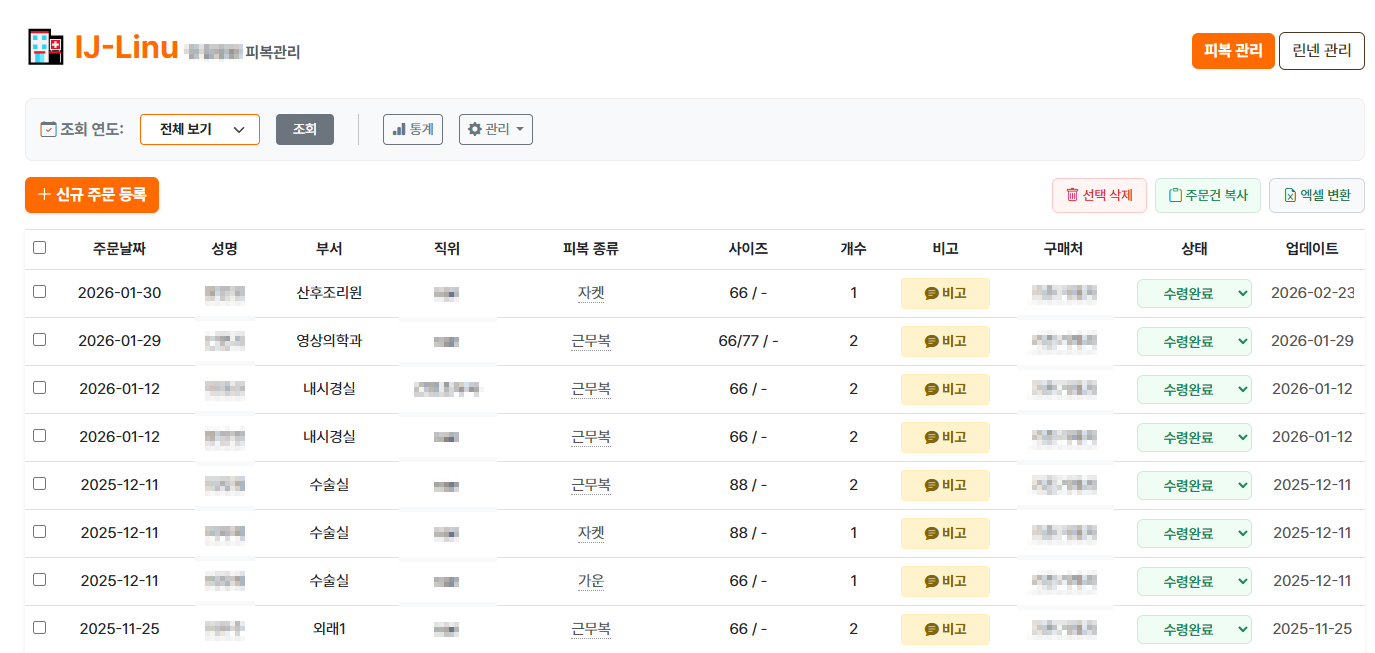1375x653 pixels.
Task: Expand the 관리 gear dropdown menu
Action: point(496,129)
